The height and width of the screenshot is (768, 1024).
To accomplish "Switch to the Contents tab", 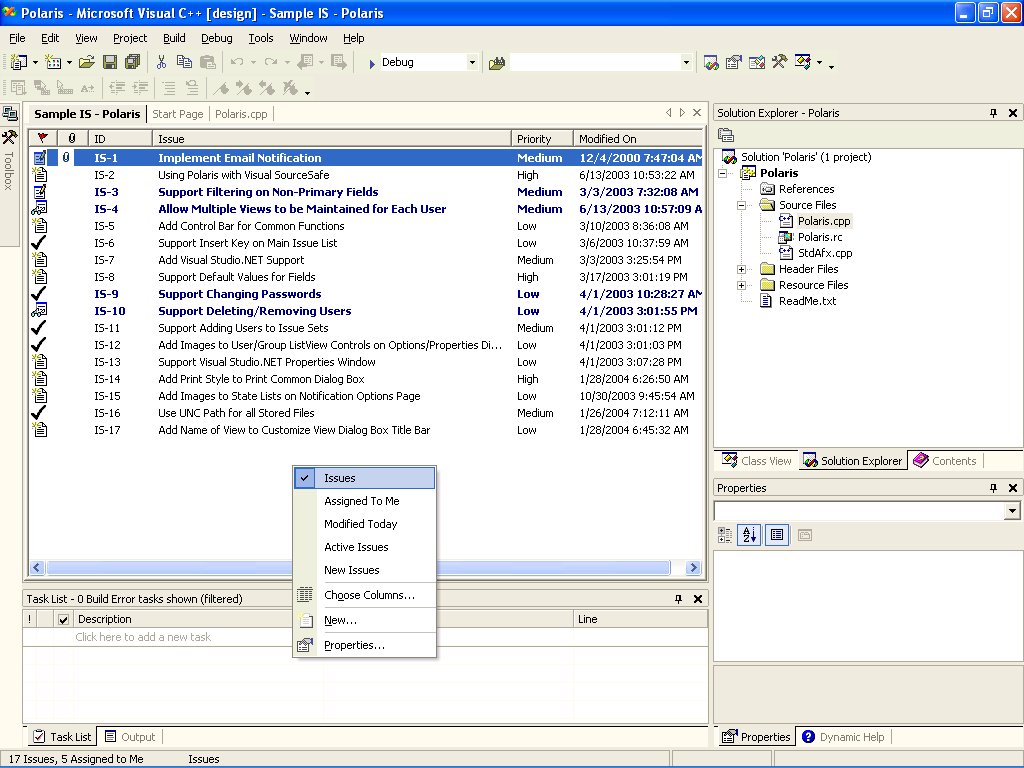I will click(944, 460).
